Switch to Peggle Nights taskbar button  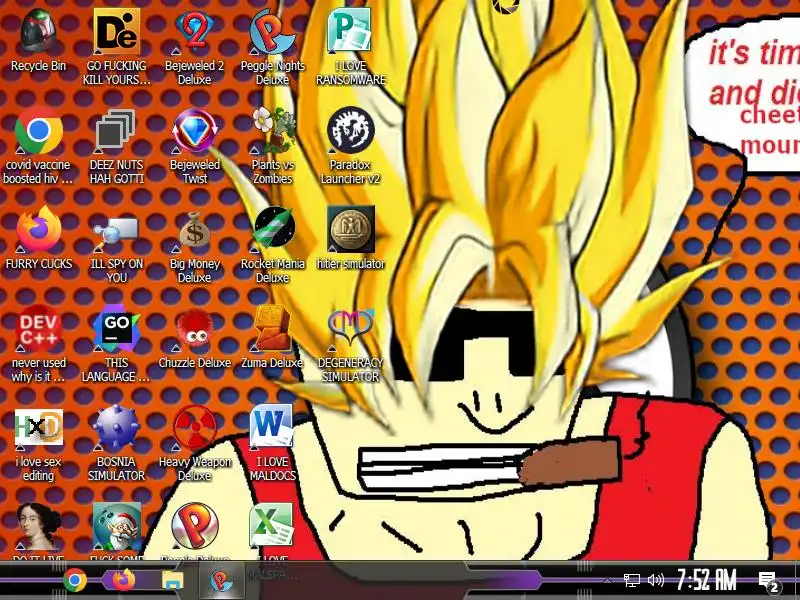click(x=221, y=581)
